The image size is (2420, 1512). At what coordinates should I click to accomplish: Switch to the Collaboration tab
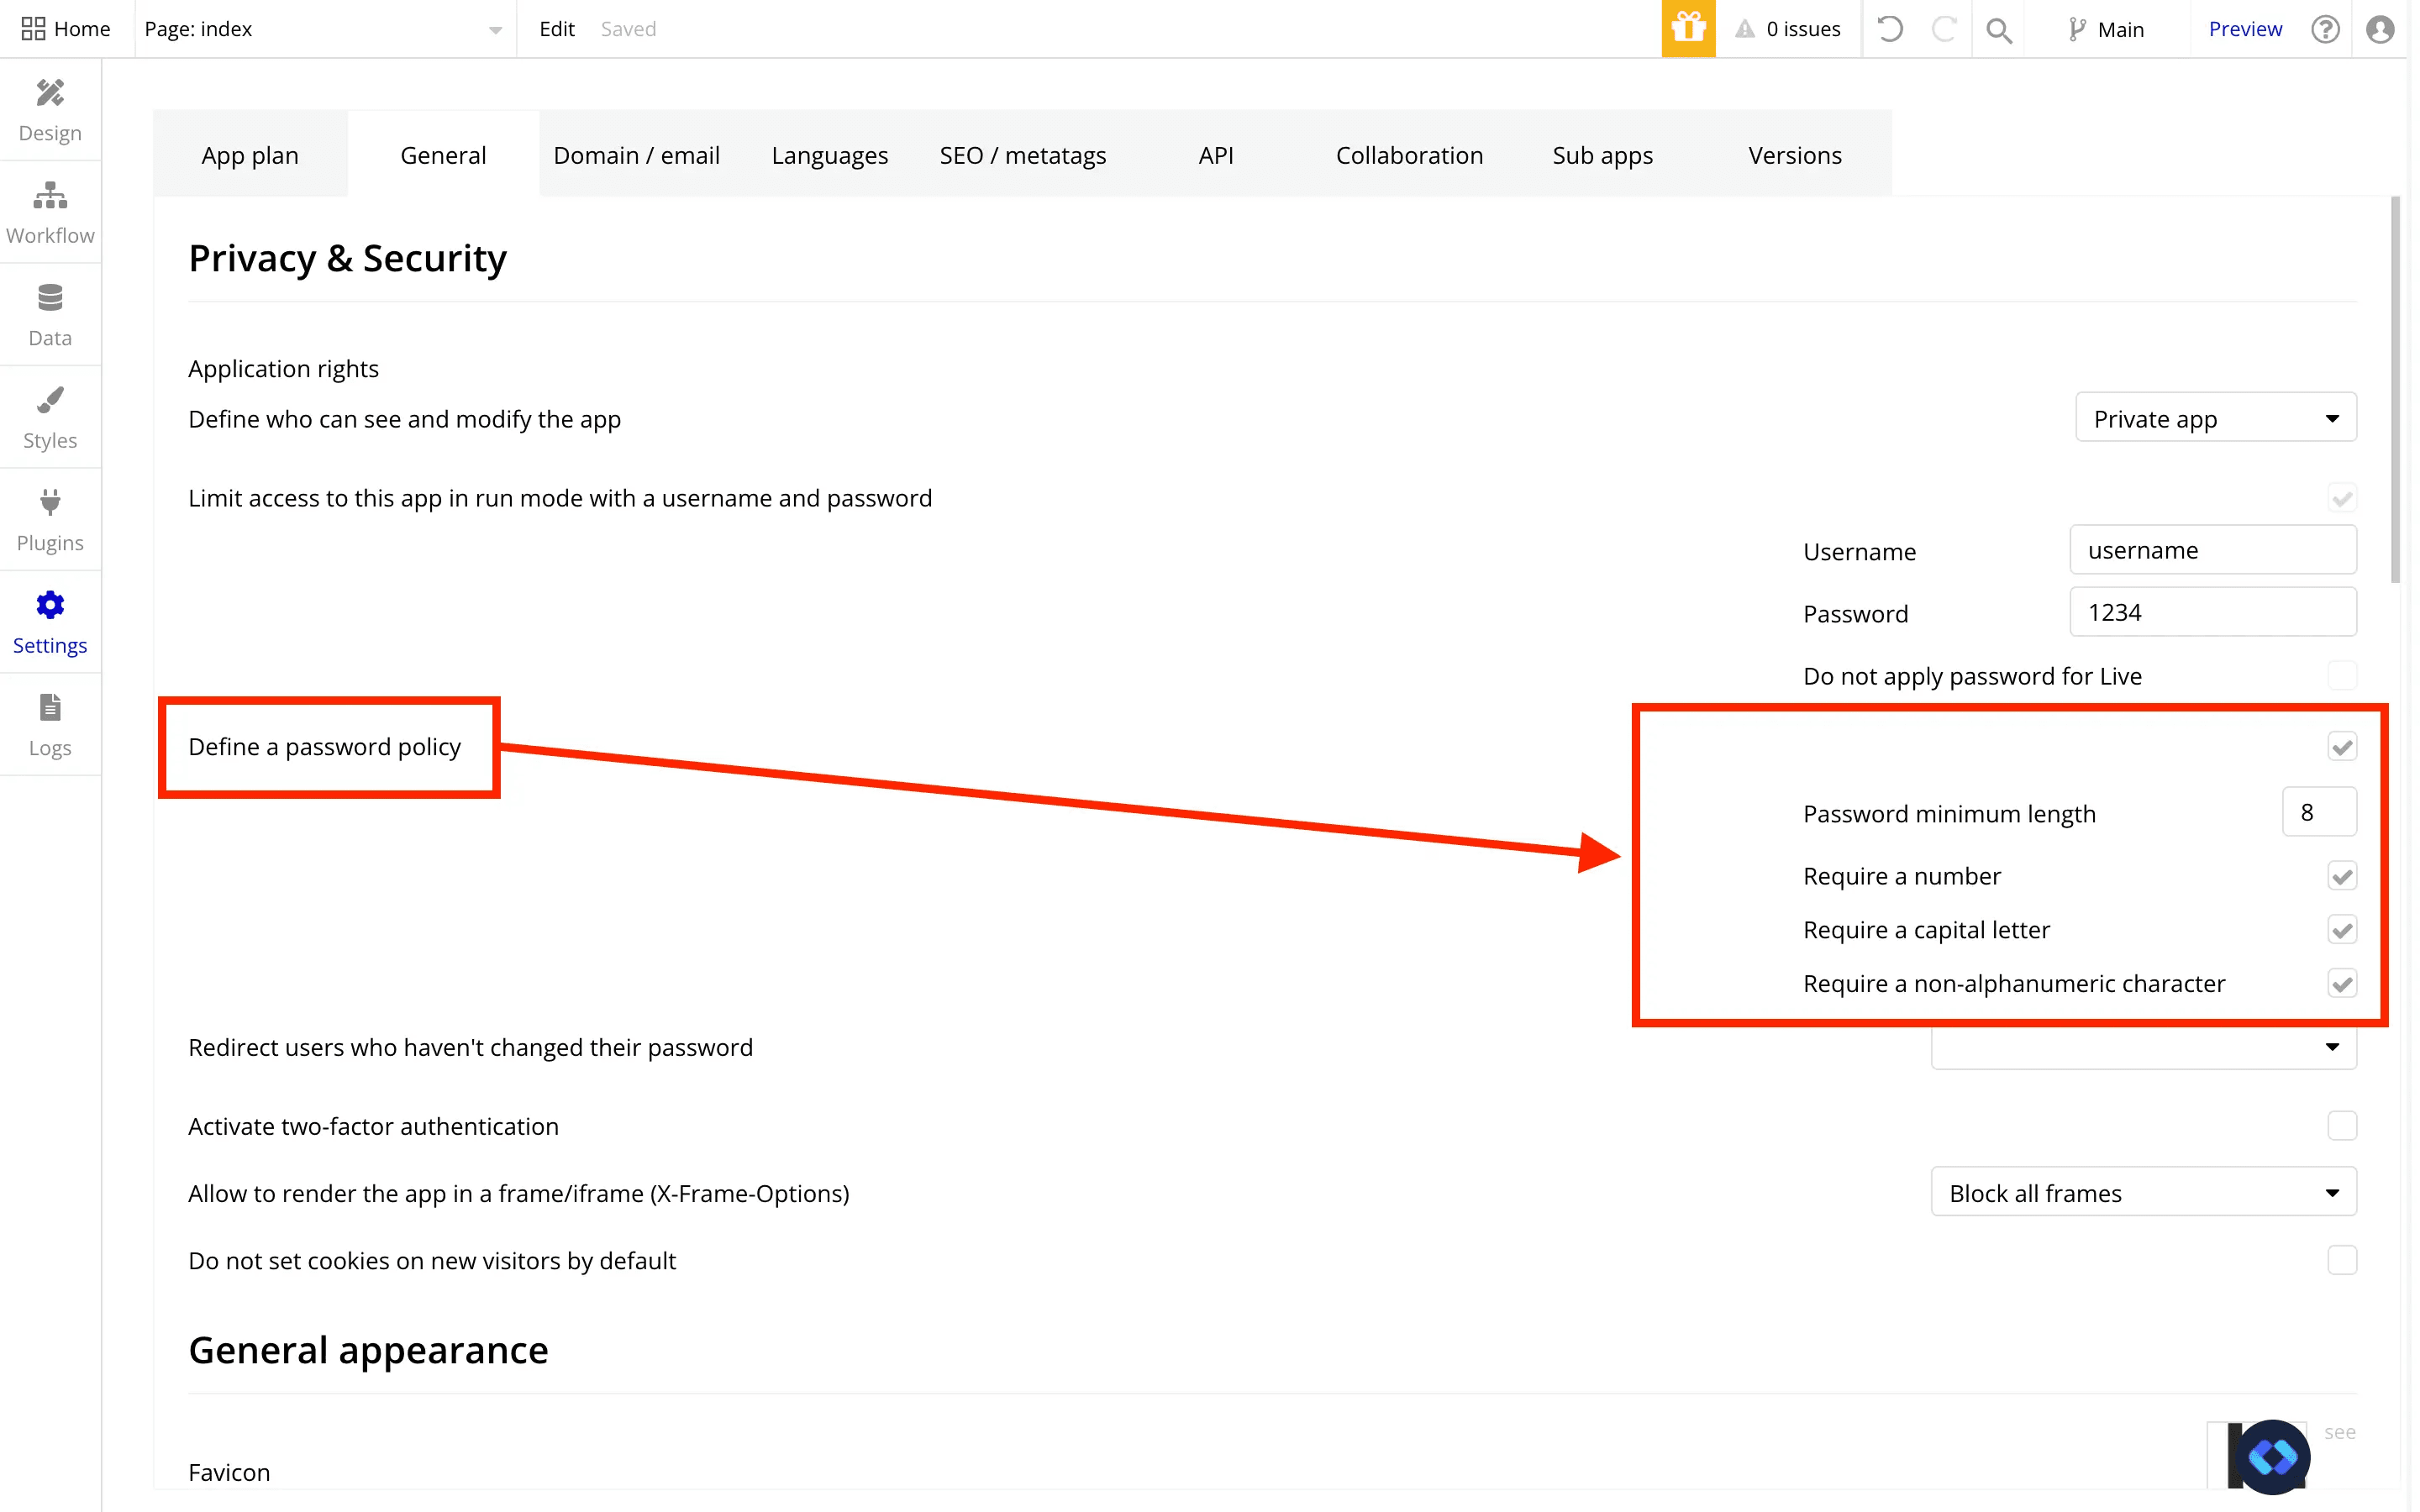tap(1409, 155)
